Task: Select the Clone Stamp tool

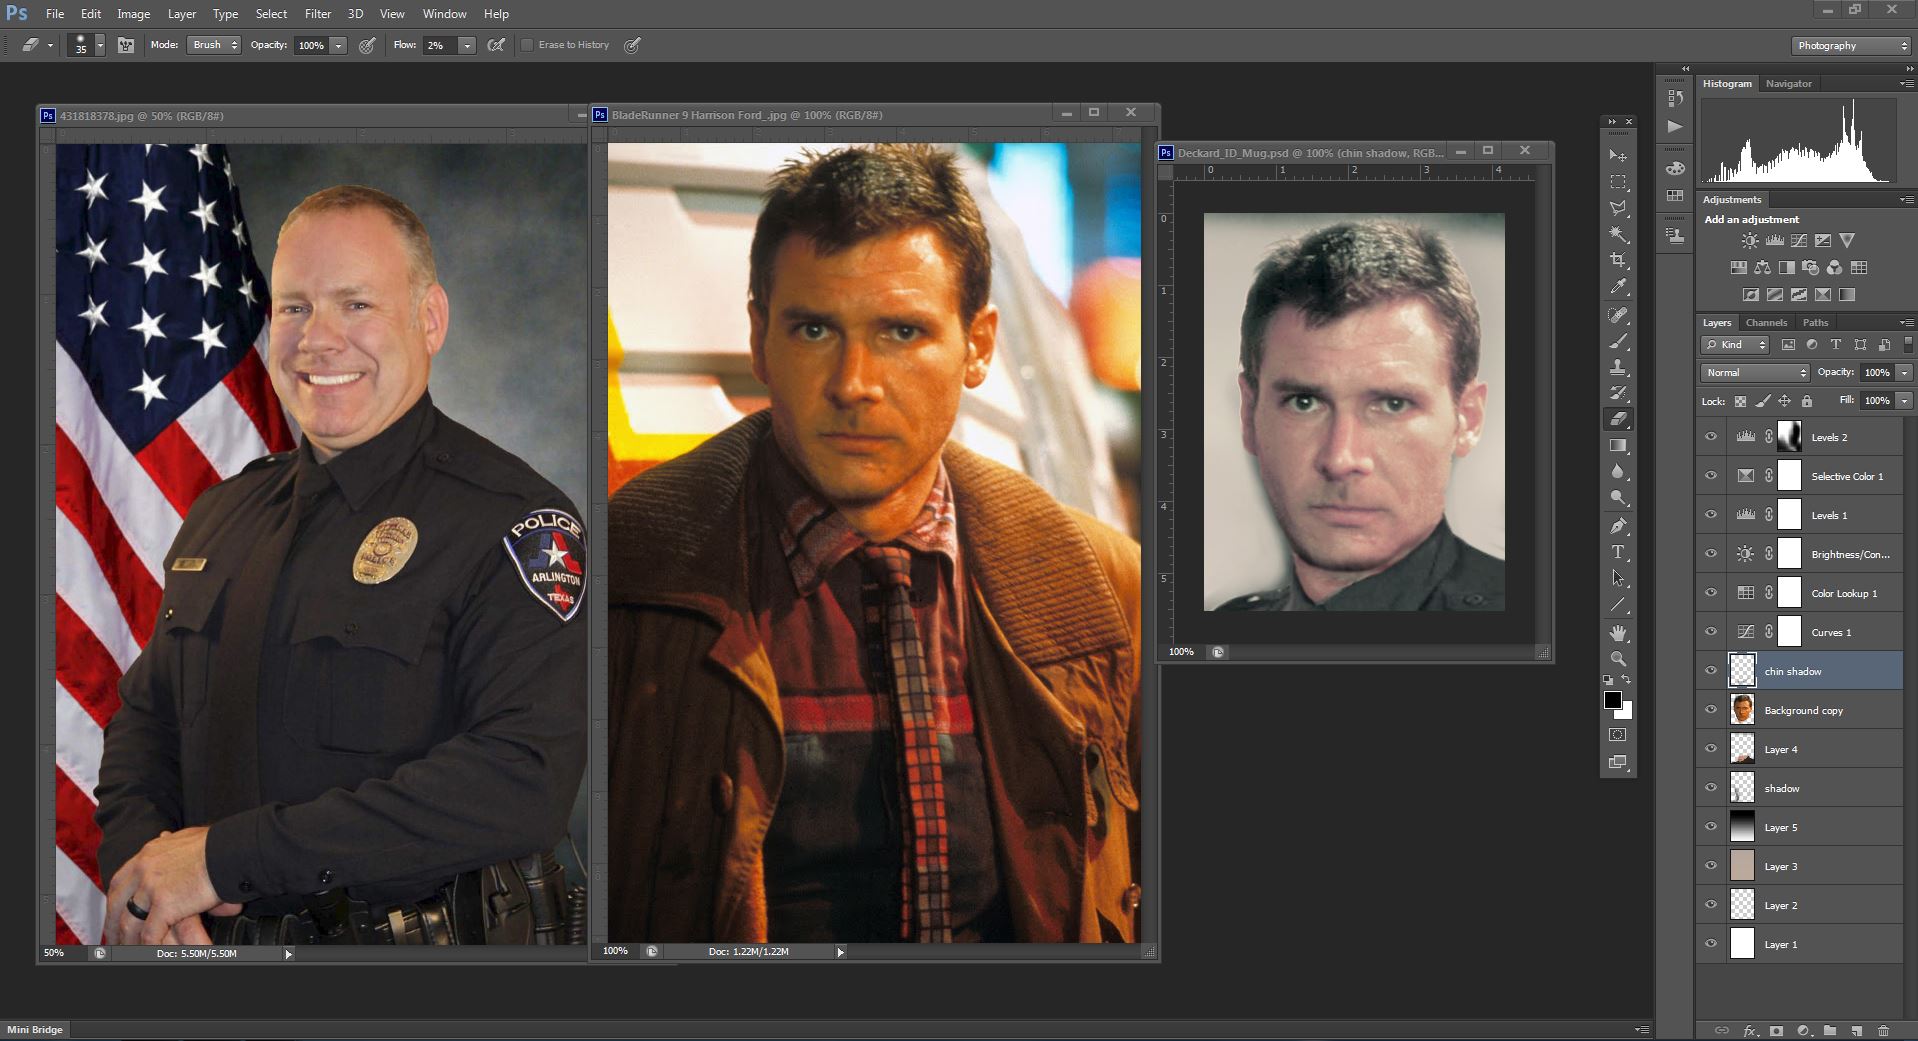Action: 1618,367
